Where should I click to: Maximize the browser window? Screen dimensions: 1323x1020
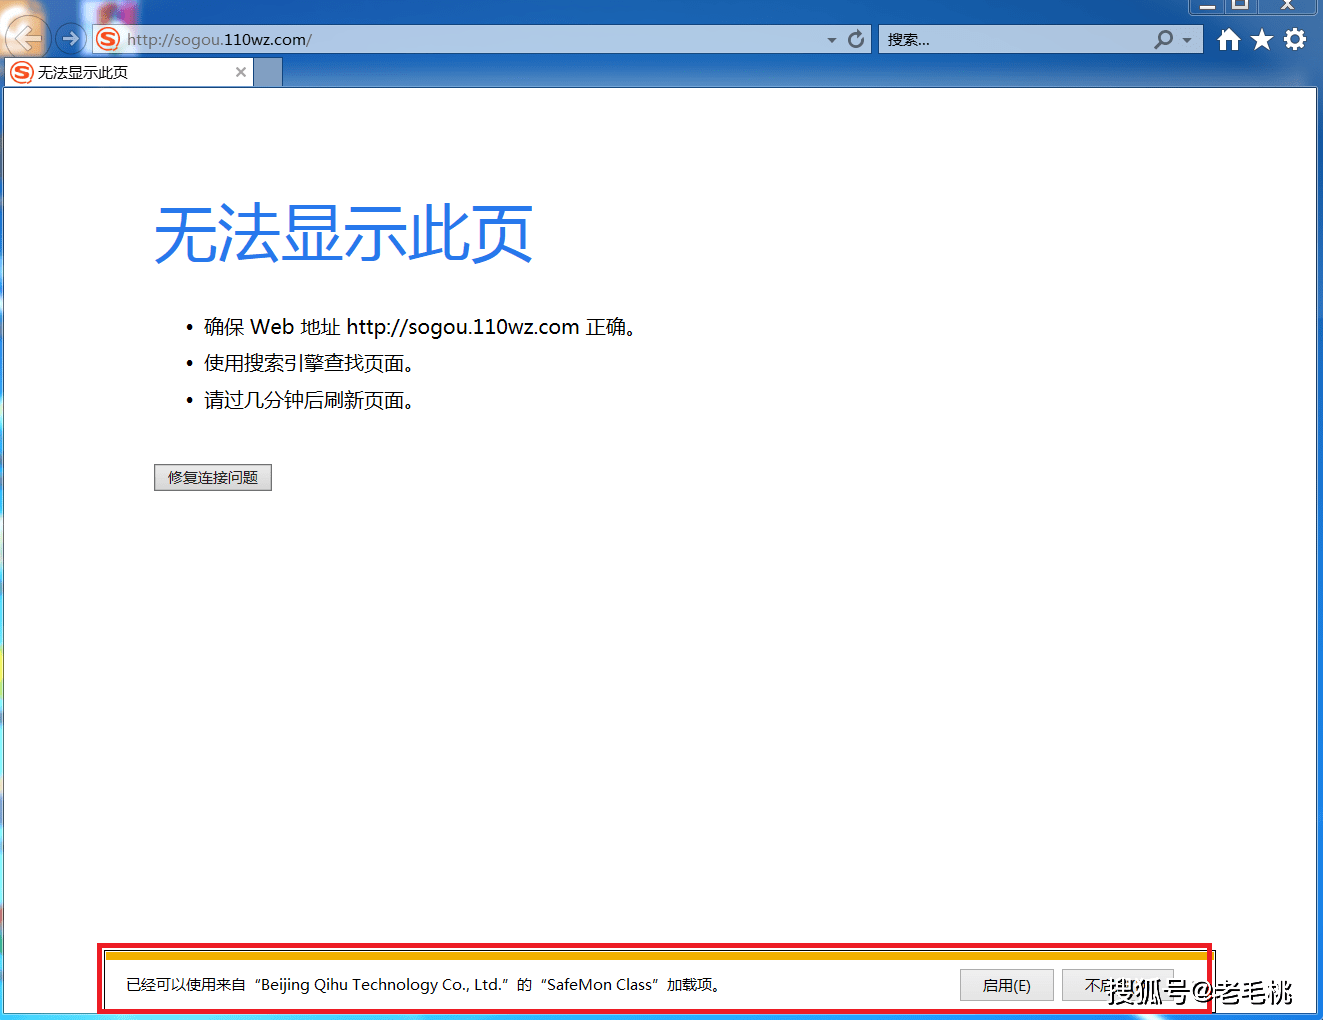tap(1240, 5)
